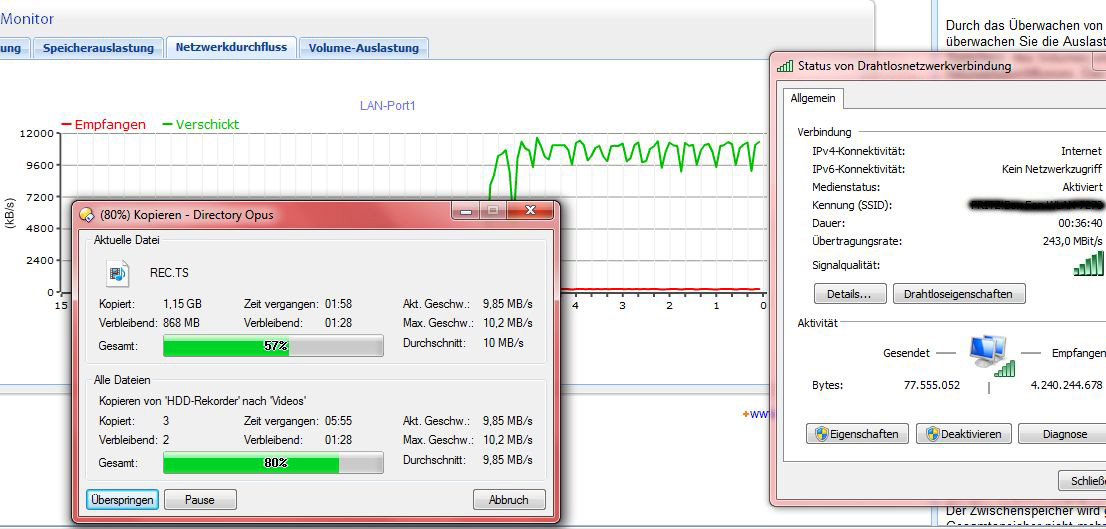The height and width of the screenshot is (529, 1106).
Task: Close the Directory Opus copy dialog
Action: pos(531,211)
